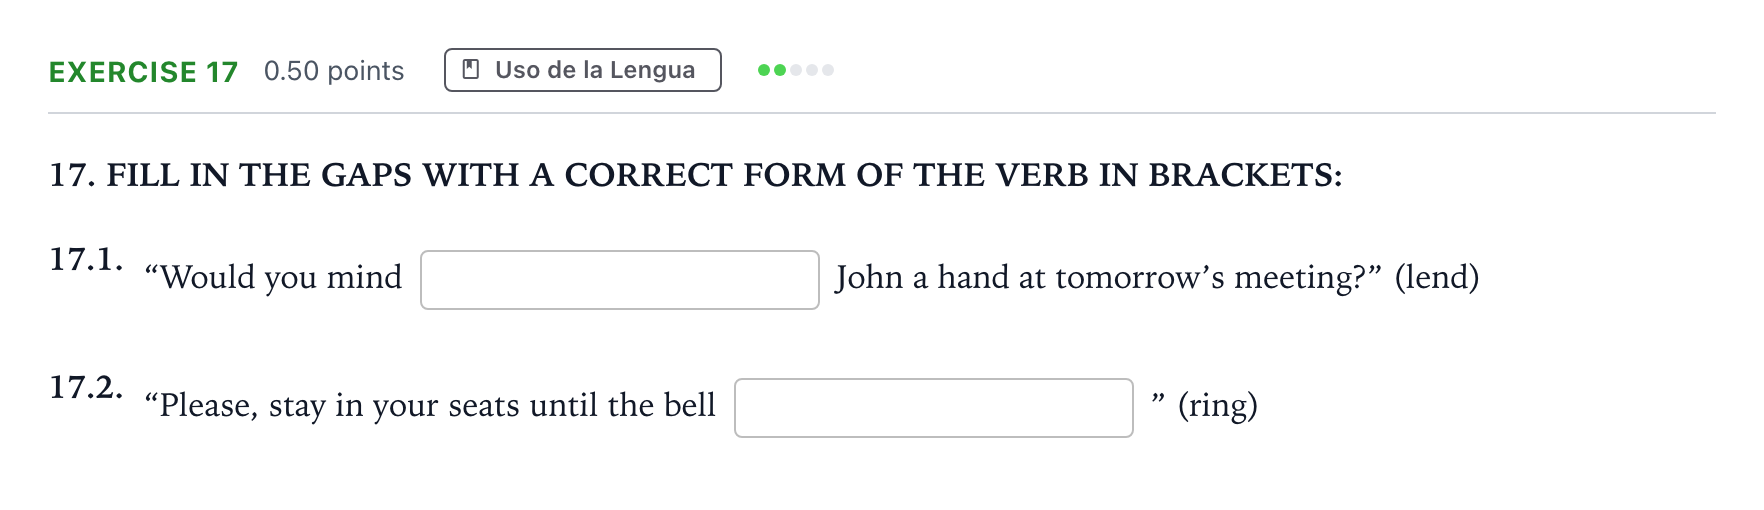Click the 17.1. question number

(x=87, y=259)
